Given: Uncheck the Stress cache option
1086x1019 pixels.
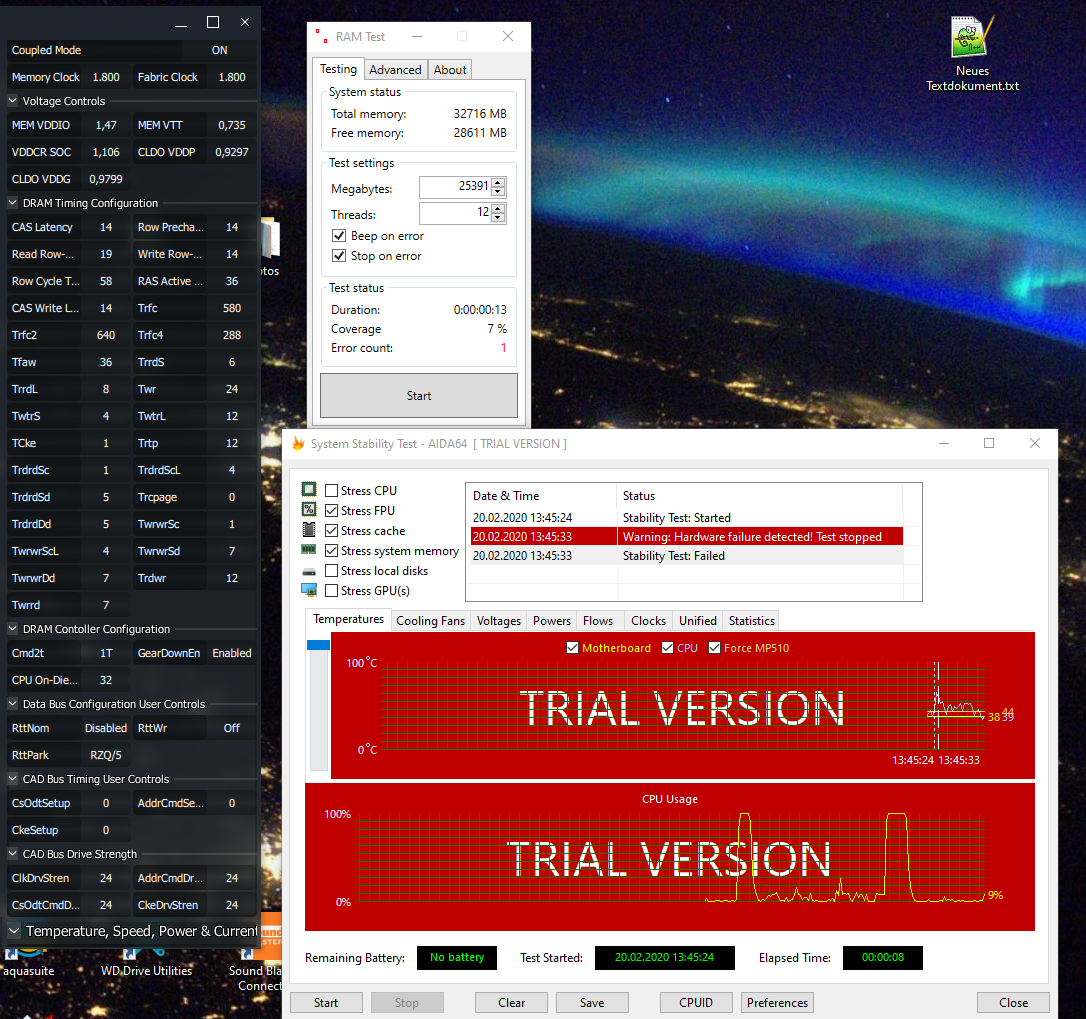Looking at the screenshot, I should 332,531.
